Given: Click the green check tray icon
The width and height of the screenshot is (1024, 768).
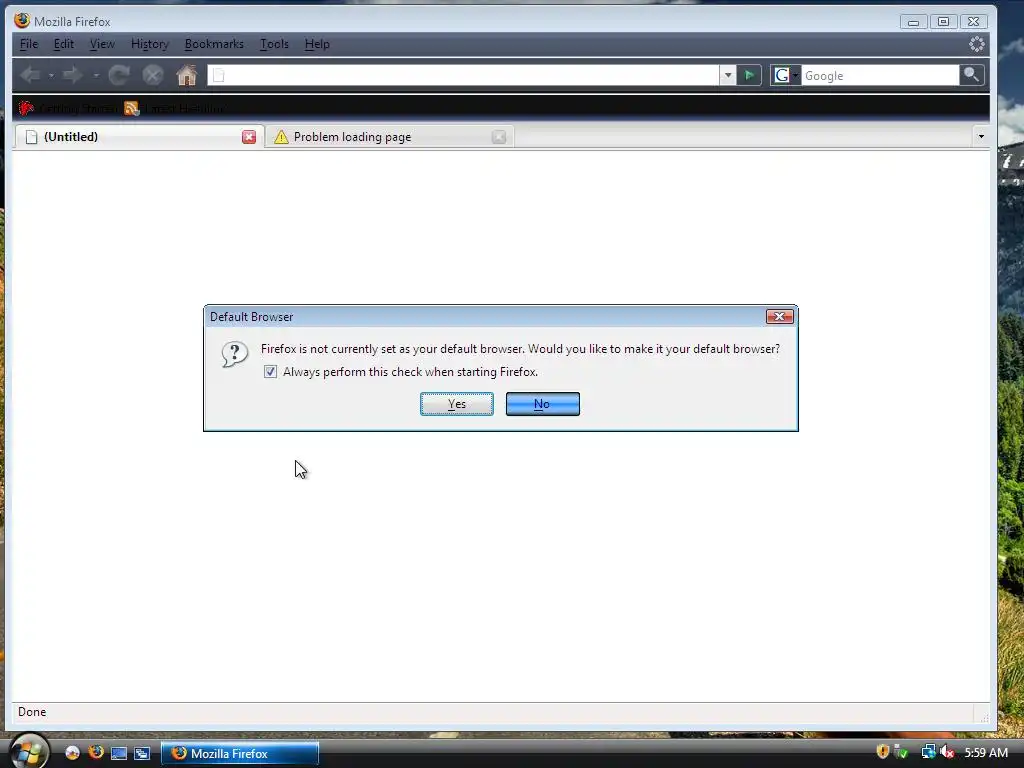Looking at the screenshot, I should (901, 752).
